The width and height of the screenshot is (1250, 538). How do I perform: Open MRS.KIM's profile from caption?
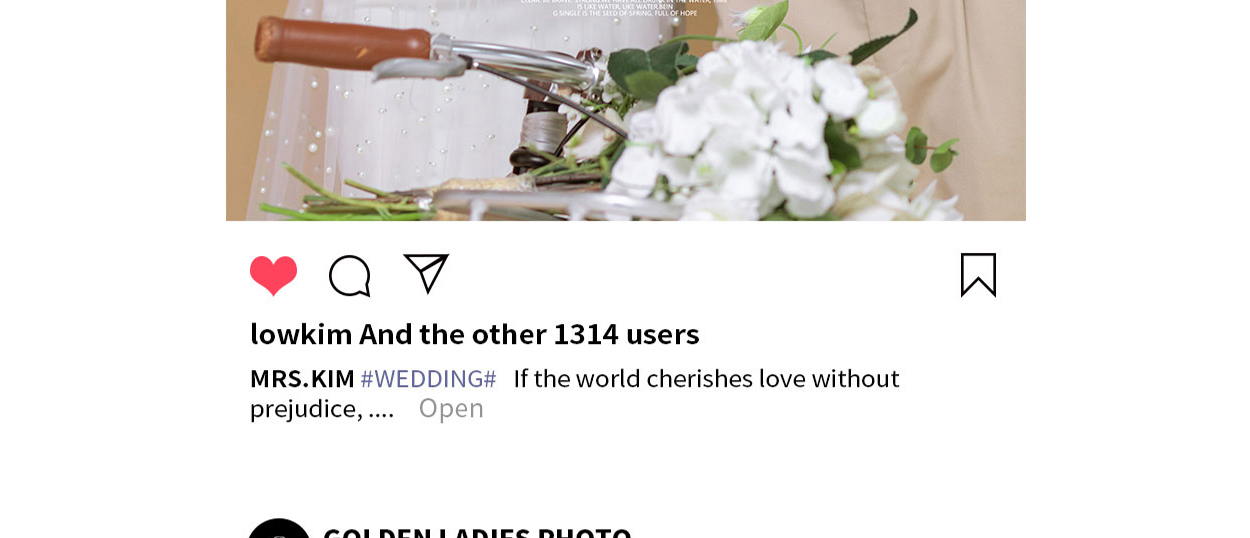click(302, 379)
